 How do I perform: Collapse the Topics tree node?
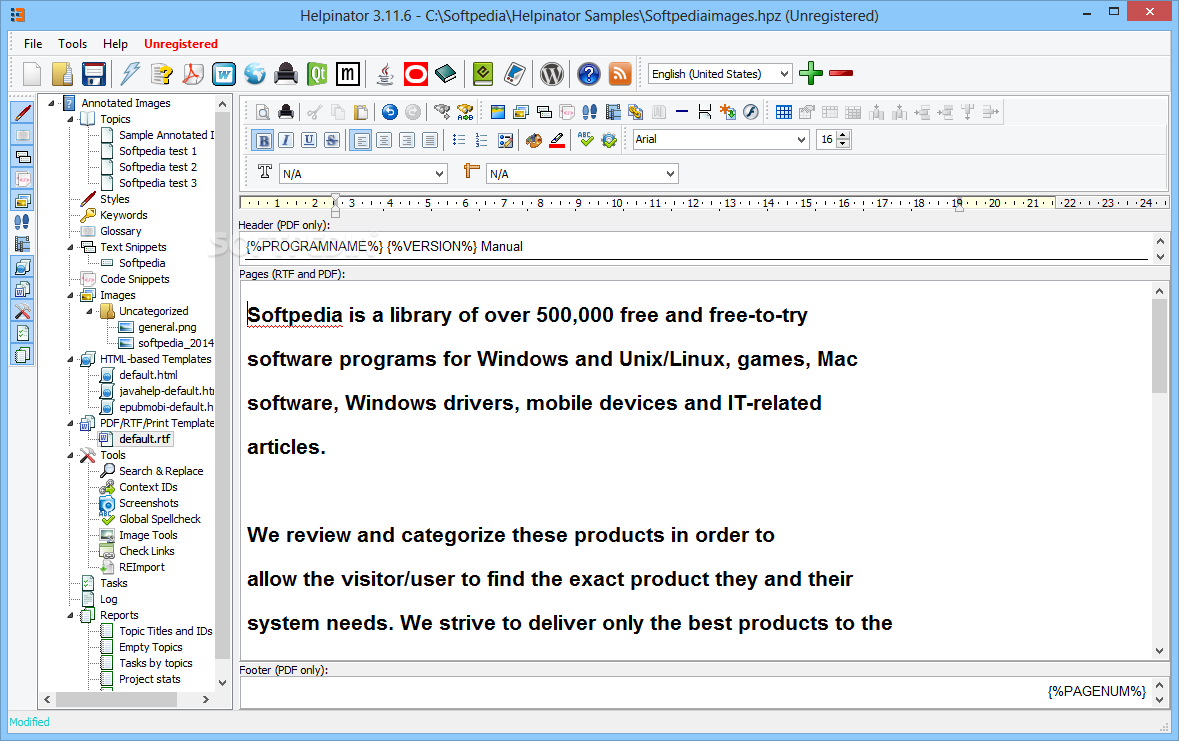71,119
